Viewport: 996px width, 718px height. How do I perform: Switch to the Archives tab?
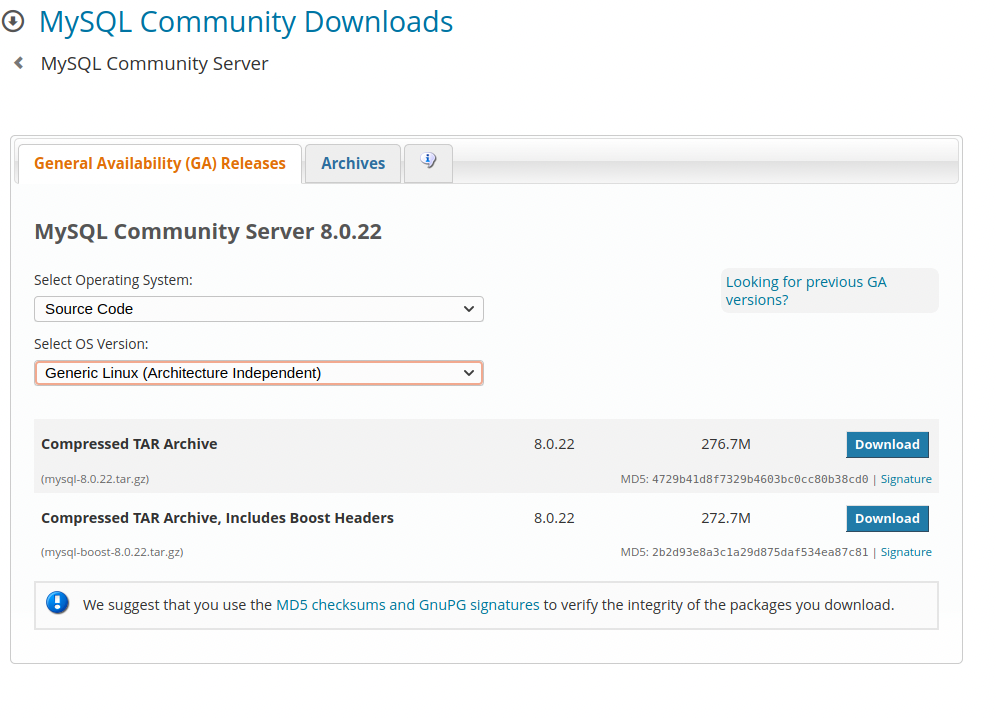(353, 163)
